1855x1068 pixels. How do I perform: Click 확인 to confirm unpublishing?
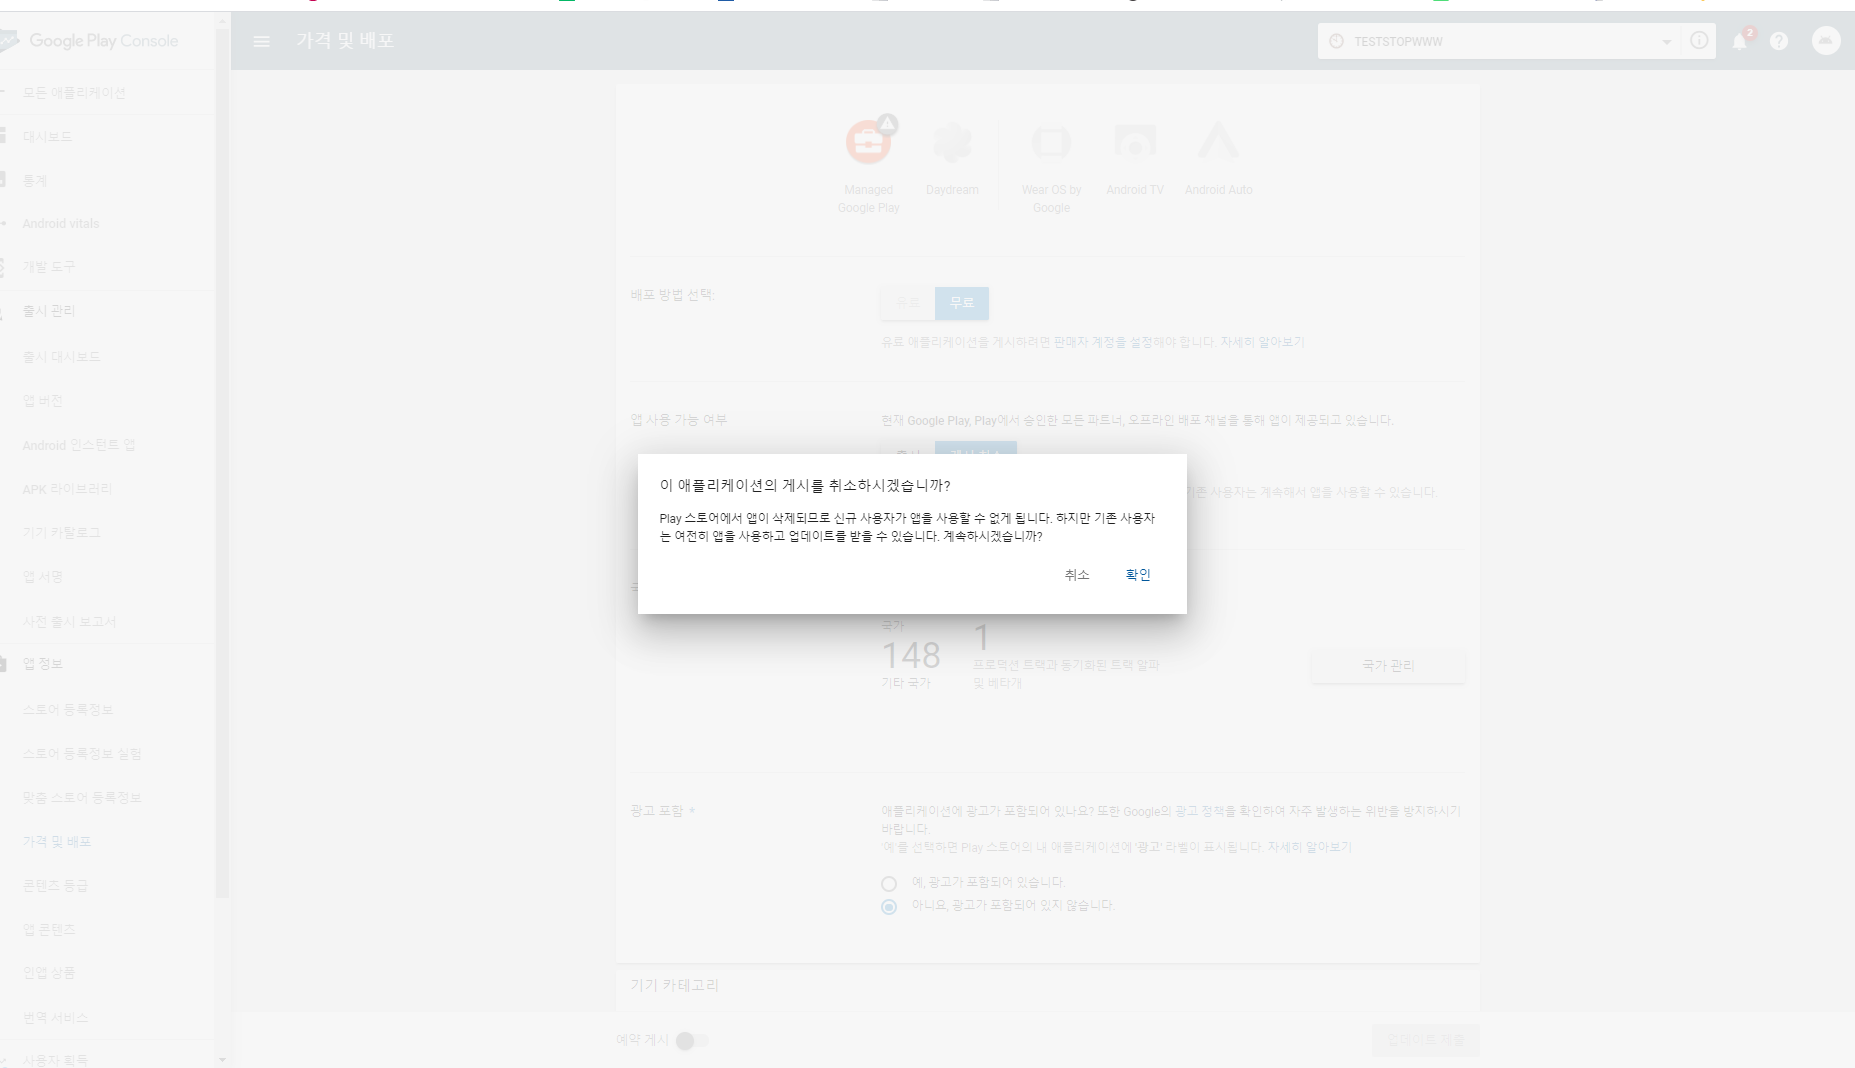tap(1138, 575)
